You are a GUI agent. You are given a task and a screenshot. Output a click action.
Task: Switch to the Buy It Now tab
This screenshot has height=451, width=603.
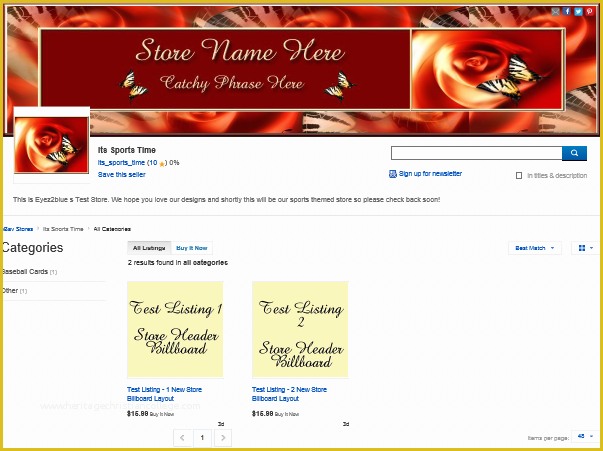click(192, 248)
